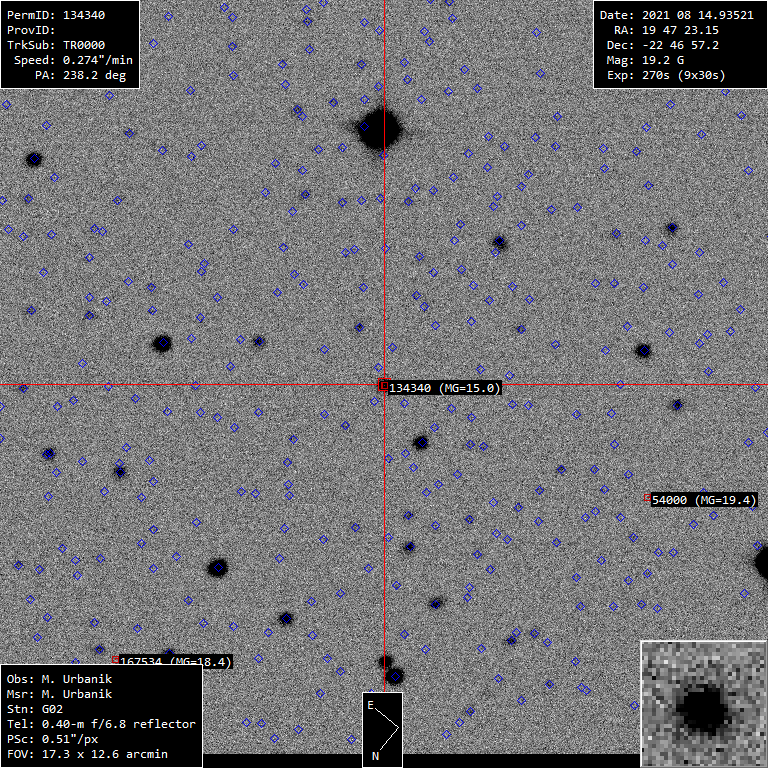
Task: Click the "Exp: 270s (9x30s)" line
Action: tap(666, 75)
